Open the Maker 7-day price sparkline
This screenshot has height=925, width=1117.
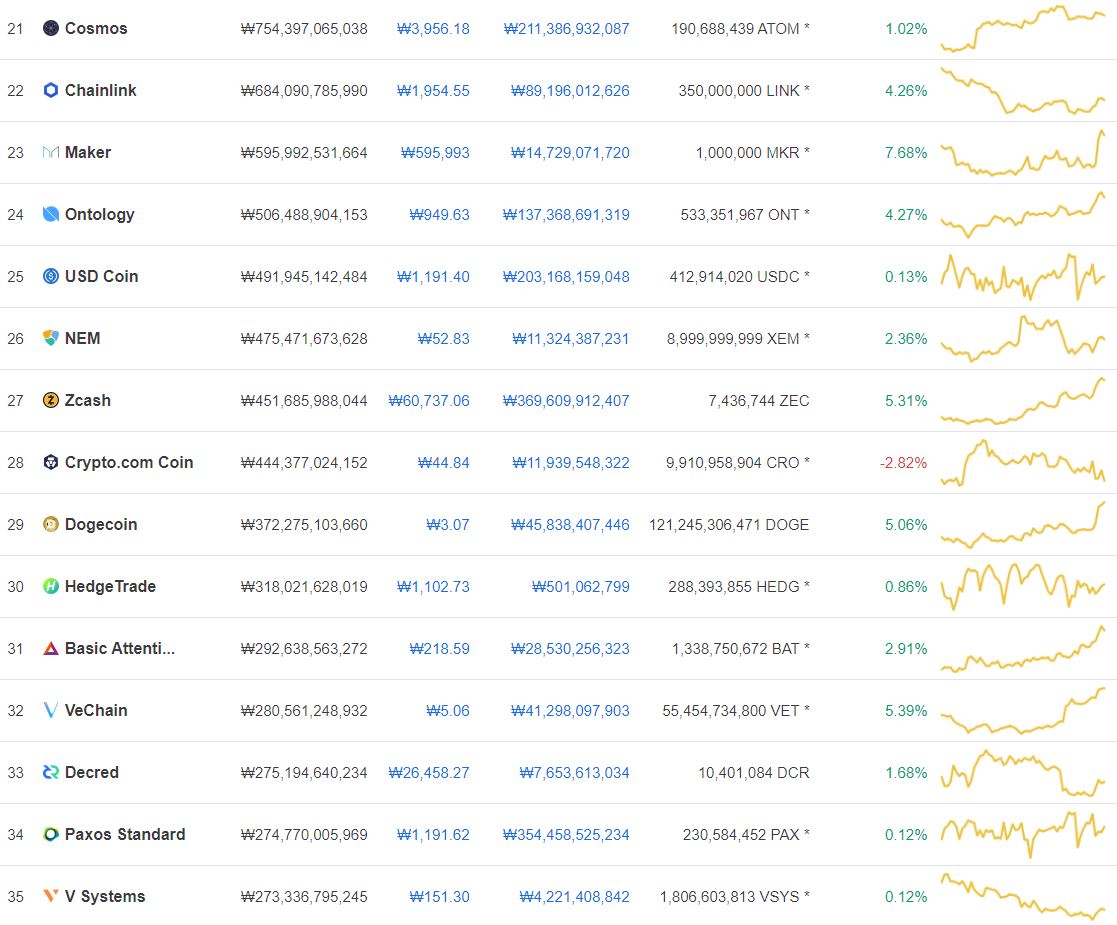(x=1023, y=153)
